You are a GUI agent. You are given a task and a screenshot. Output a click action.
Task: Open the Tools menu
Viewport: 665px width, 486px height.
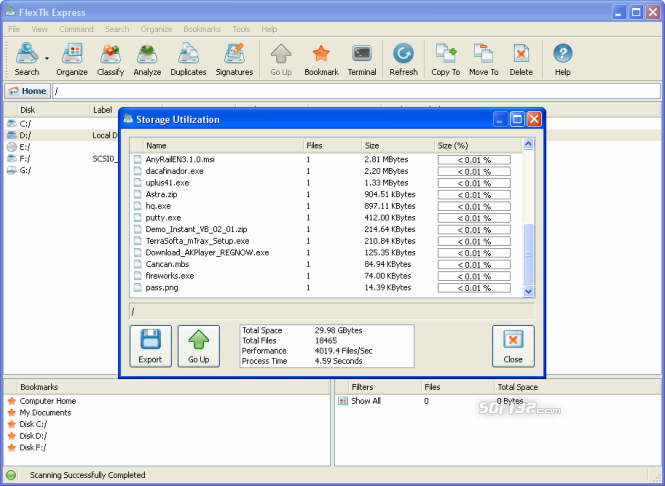coord(241,29)
